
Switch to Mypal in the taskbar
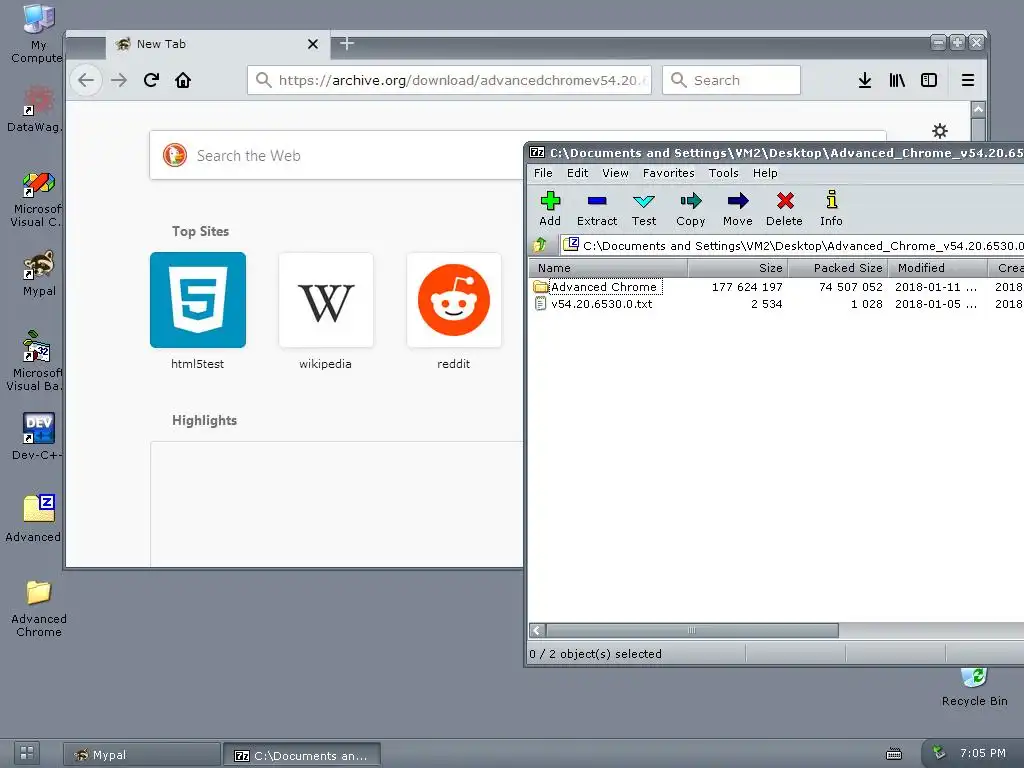pos(142,755)
